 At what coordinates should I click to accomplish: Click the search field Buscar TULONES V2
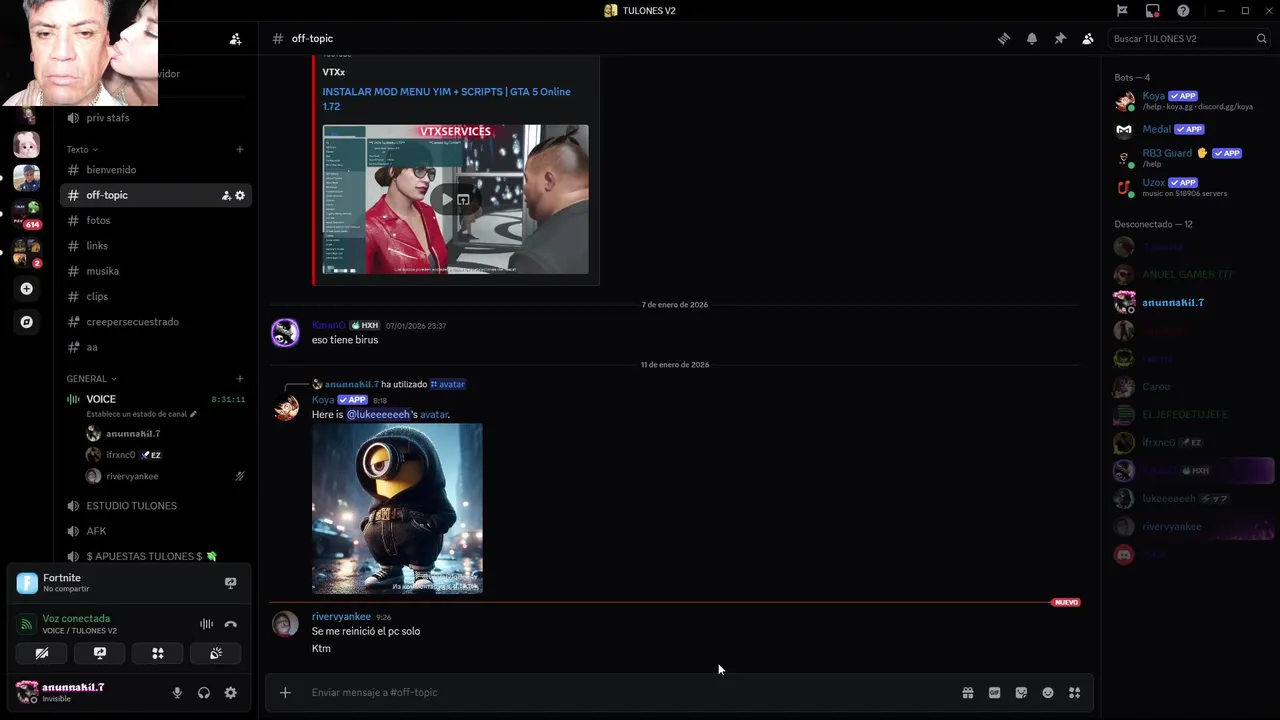pos(1189,39)
